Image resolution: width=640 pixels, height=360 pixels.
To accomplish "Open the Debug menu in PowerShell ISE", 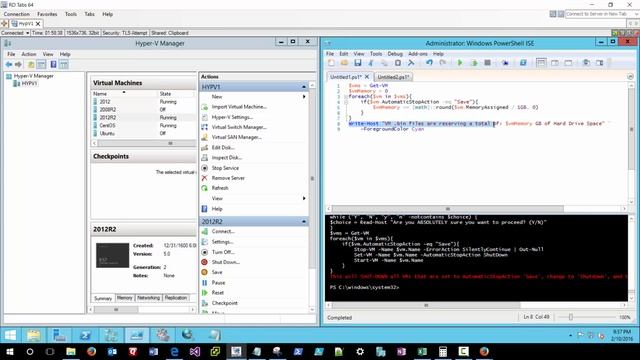I will tap(395, 54).
